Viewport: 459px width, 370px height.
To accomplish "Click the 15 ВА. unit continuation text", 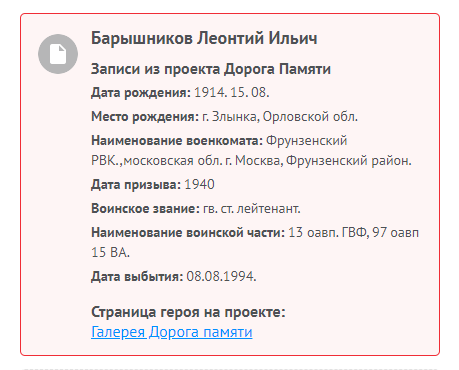I will point(110,253).
